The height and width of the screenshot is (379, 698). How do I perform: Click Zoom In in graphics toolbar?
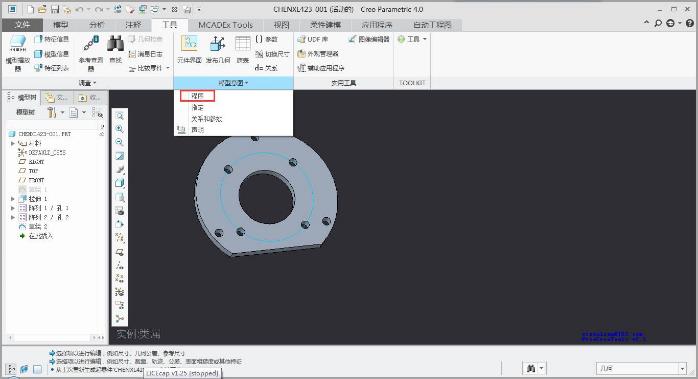click(x=119, y=129)
